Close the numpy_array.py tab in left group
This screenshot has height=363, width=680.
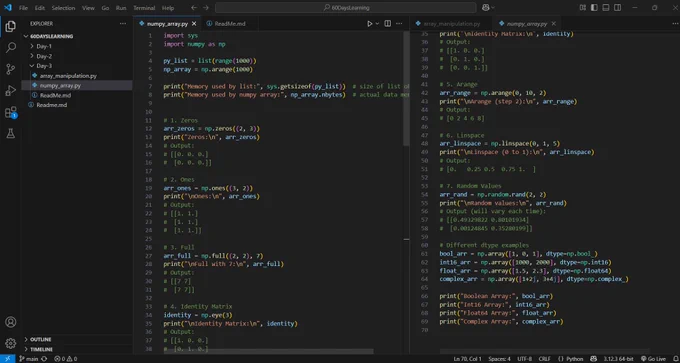194,24
